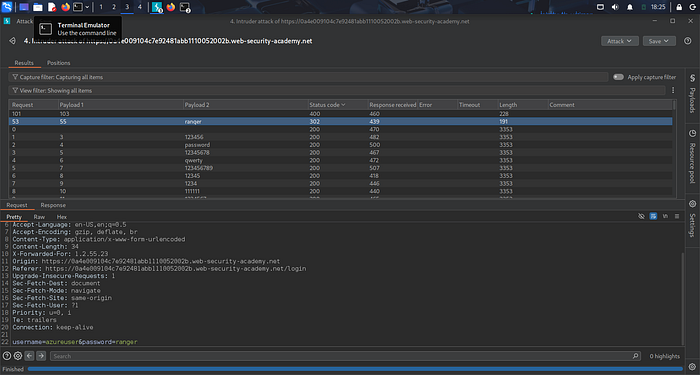Screen dimensions: 700x375
Task: Open the Attack dropdown button
Action: pos(620,41)
